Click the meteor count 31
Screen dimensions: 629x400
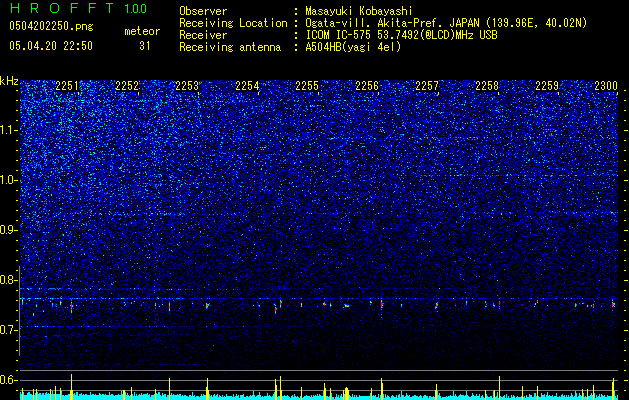145,46
